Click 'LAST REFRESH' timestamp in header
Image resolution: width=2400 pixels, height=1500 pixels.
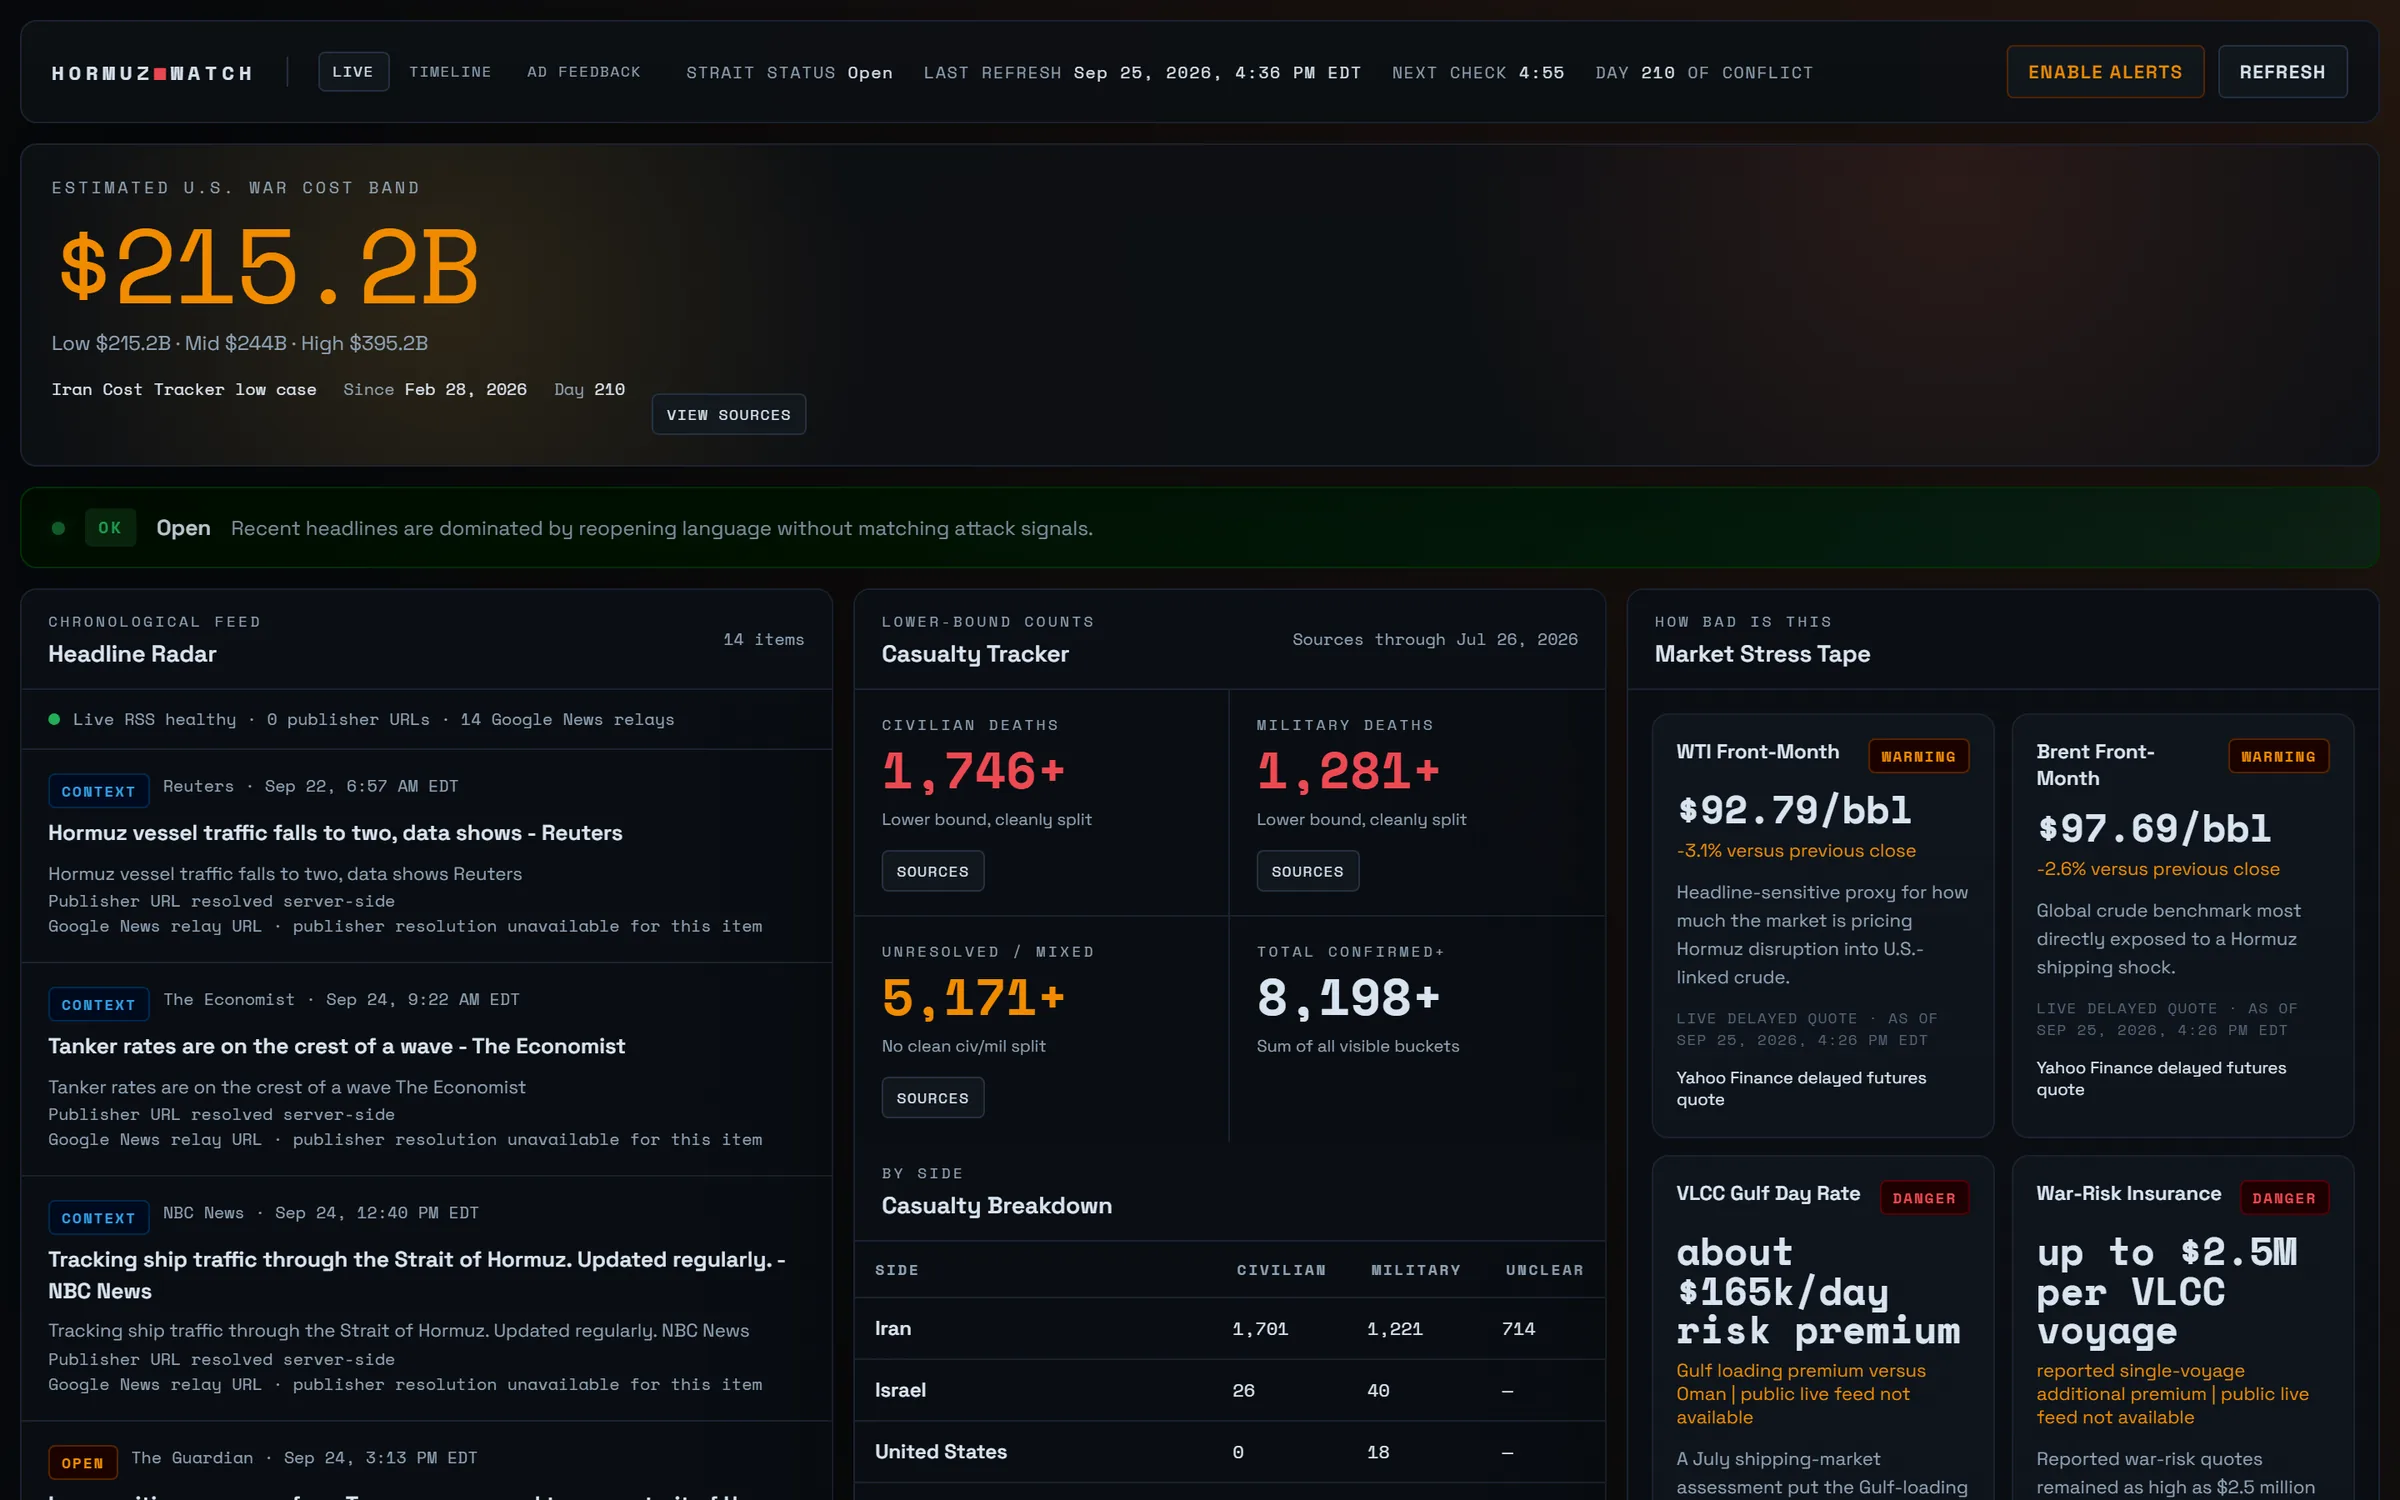click(1142, 73)
